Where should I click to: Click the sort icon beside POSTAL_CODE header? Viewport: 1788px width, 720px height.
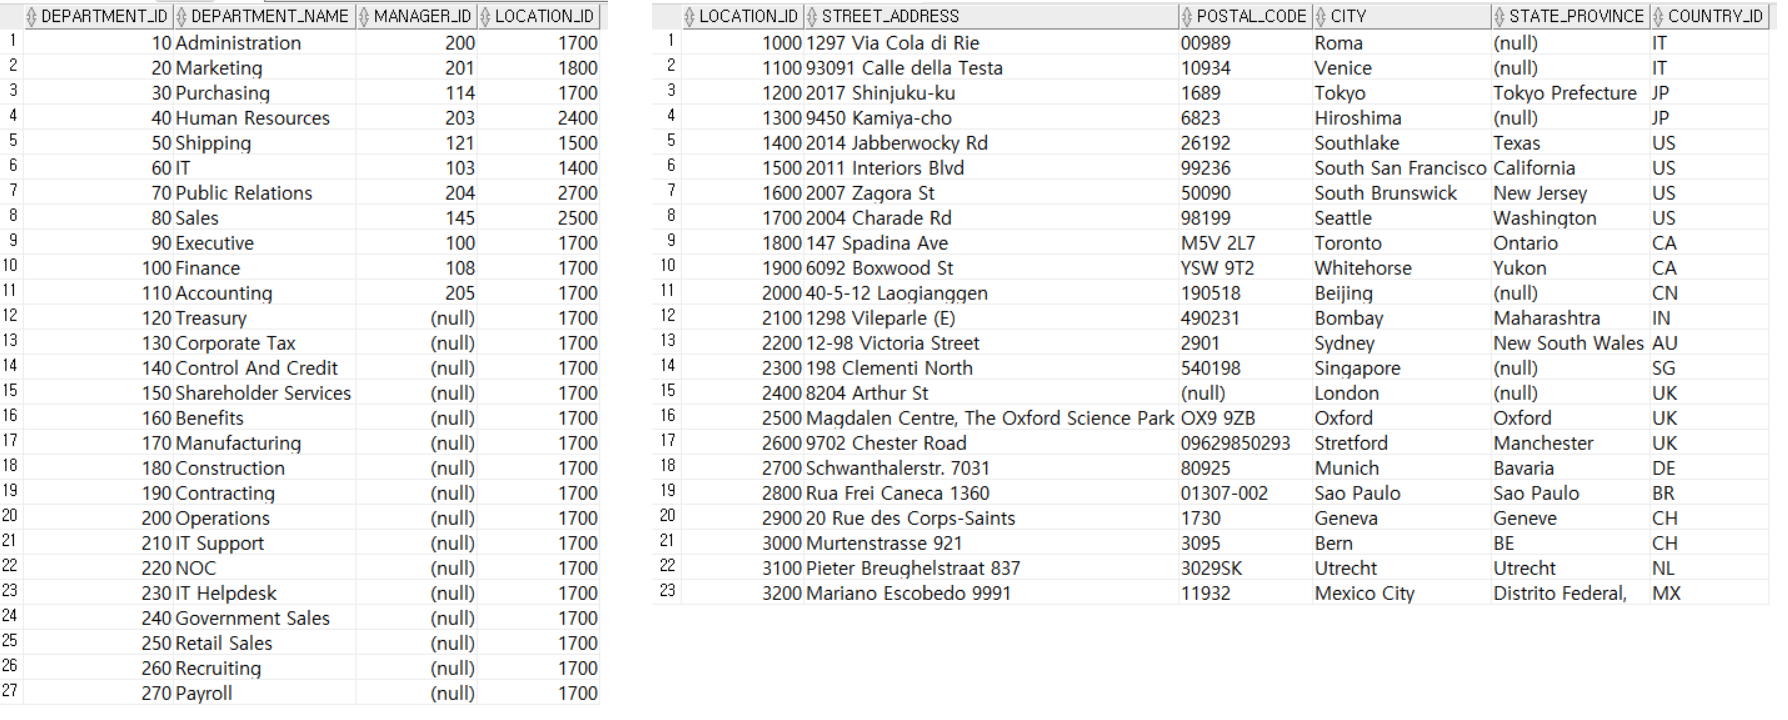(x=1187, y=16)
